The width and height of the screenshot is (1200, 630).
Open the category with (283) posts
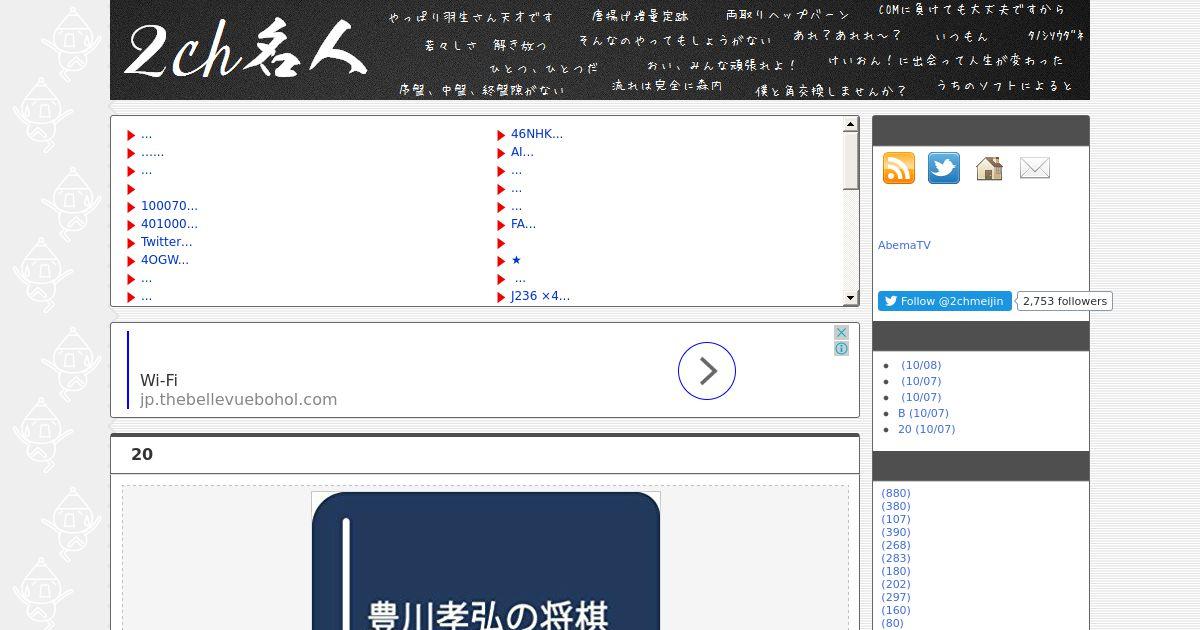(x=896, y=558)
